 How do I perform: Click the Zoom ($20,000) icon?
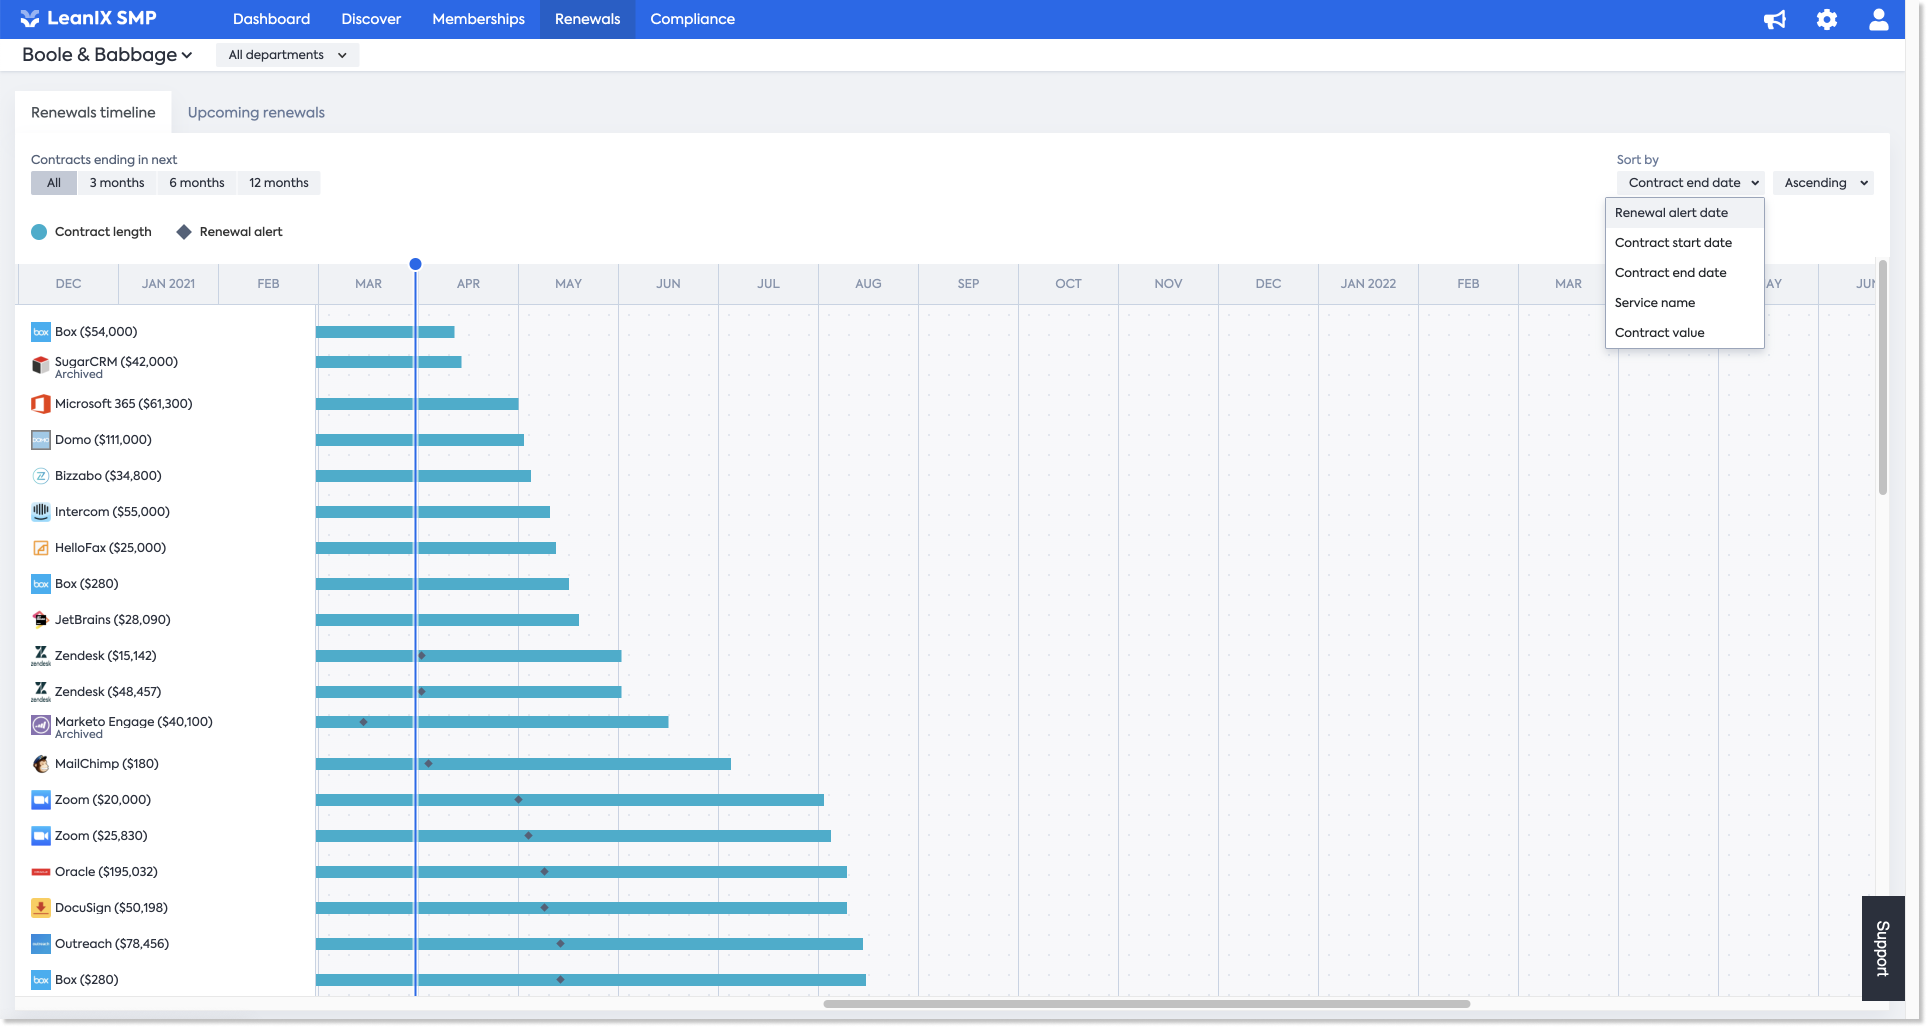[41, 800]
